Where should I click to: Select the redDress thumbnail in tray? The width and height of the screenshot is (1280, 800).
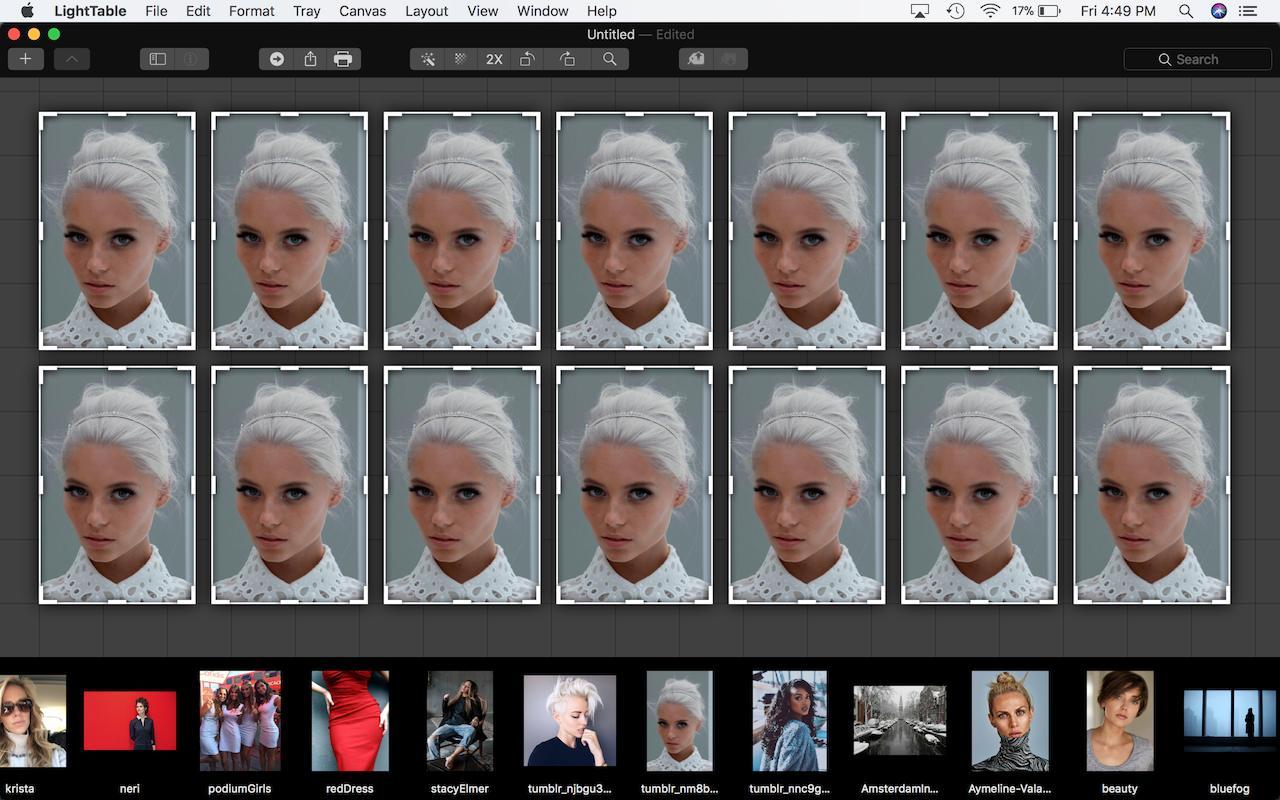click(350, 720)
